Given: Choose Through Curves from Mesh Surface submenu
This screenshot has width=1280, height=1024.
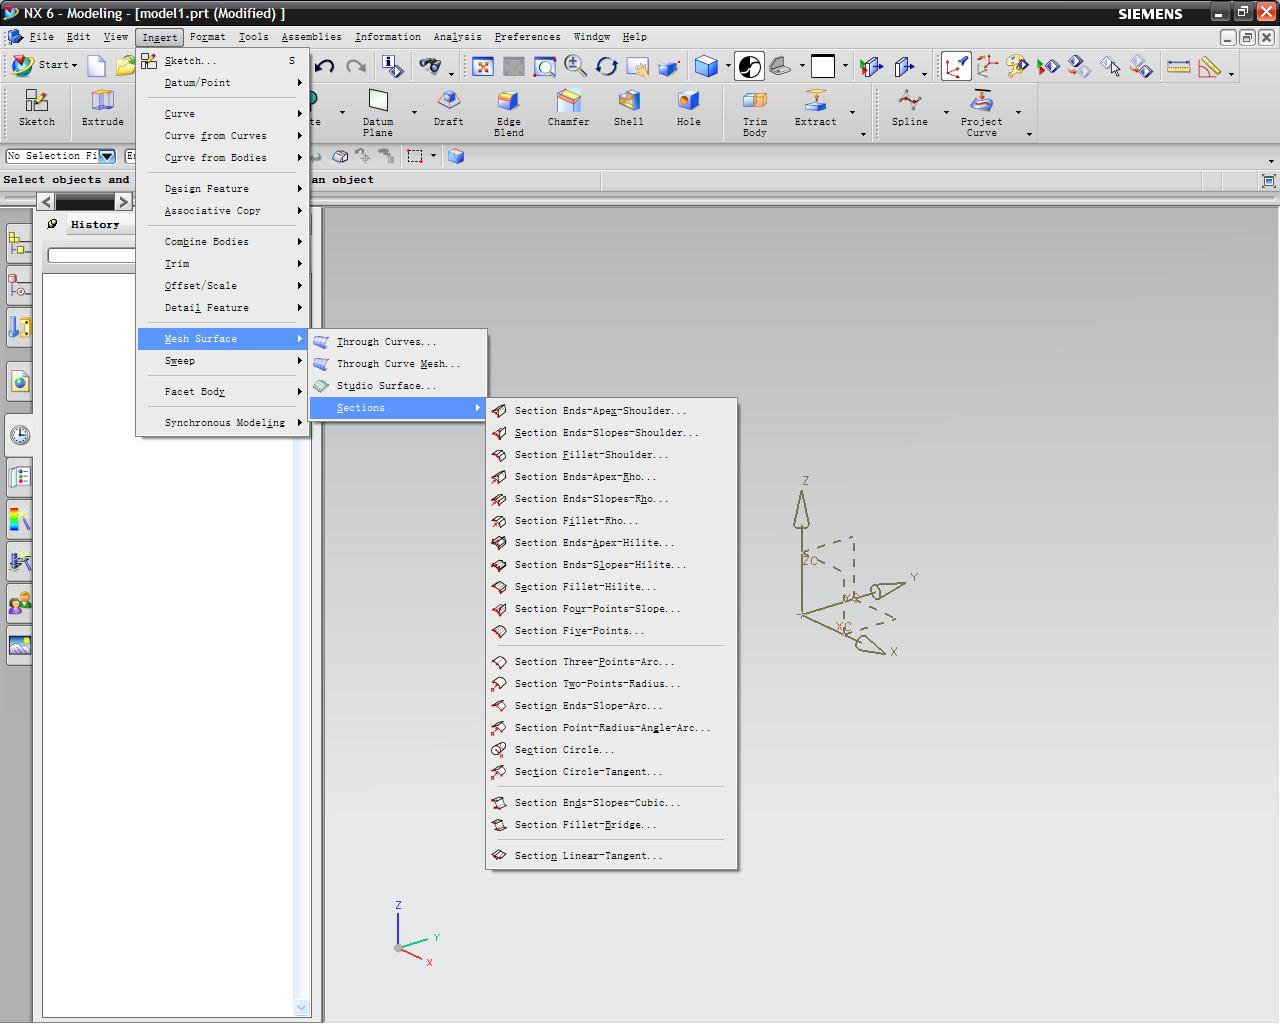Looking at the screenshot, I should (398, 342).
